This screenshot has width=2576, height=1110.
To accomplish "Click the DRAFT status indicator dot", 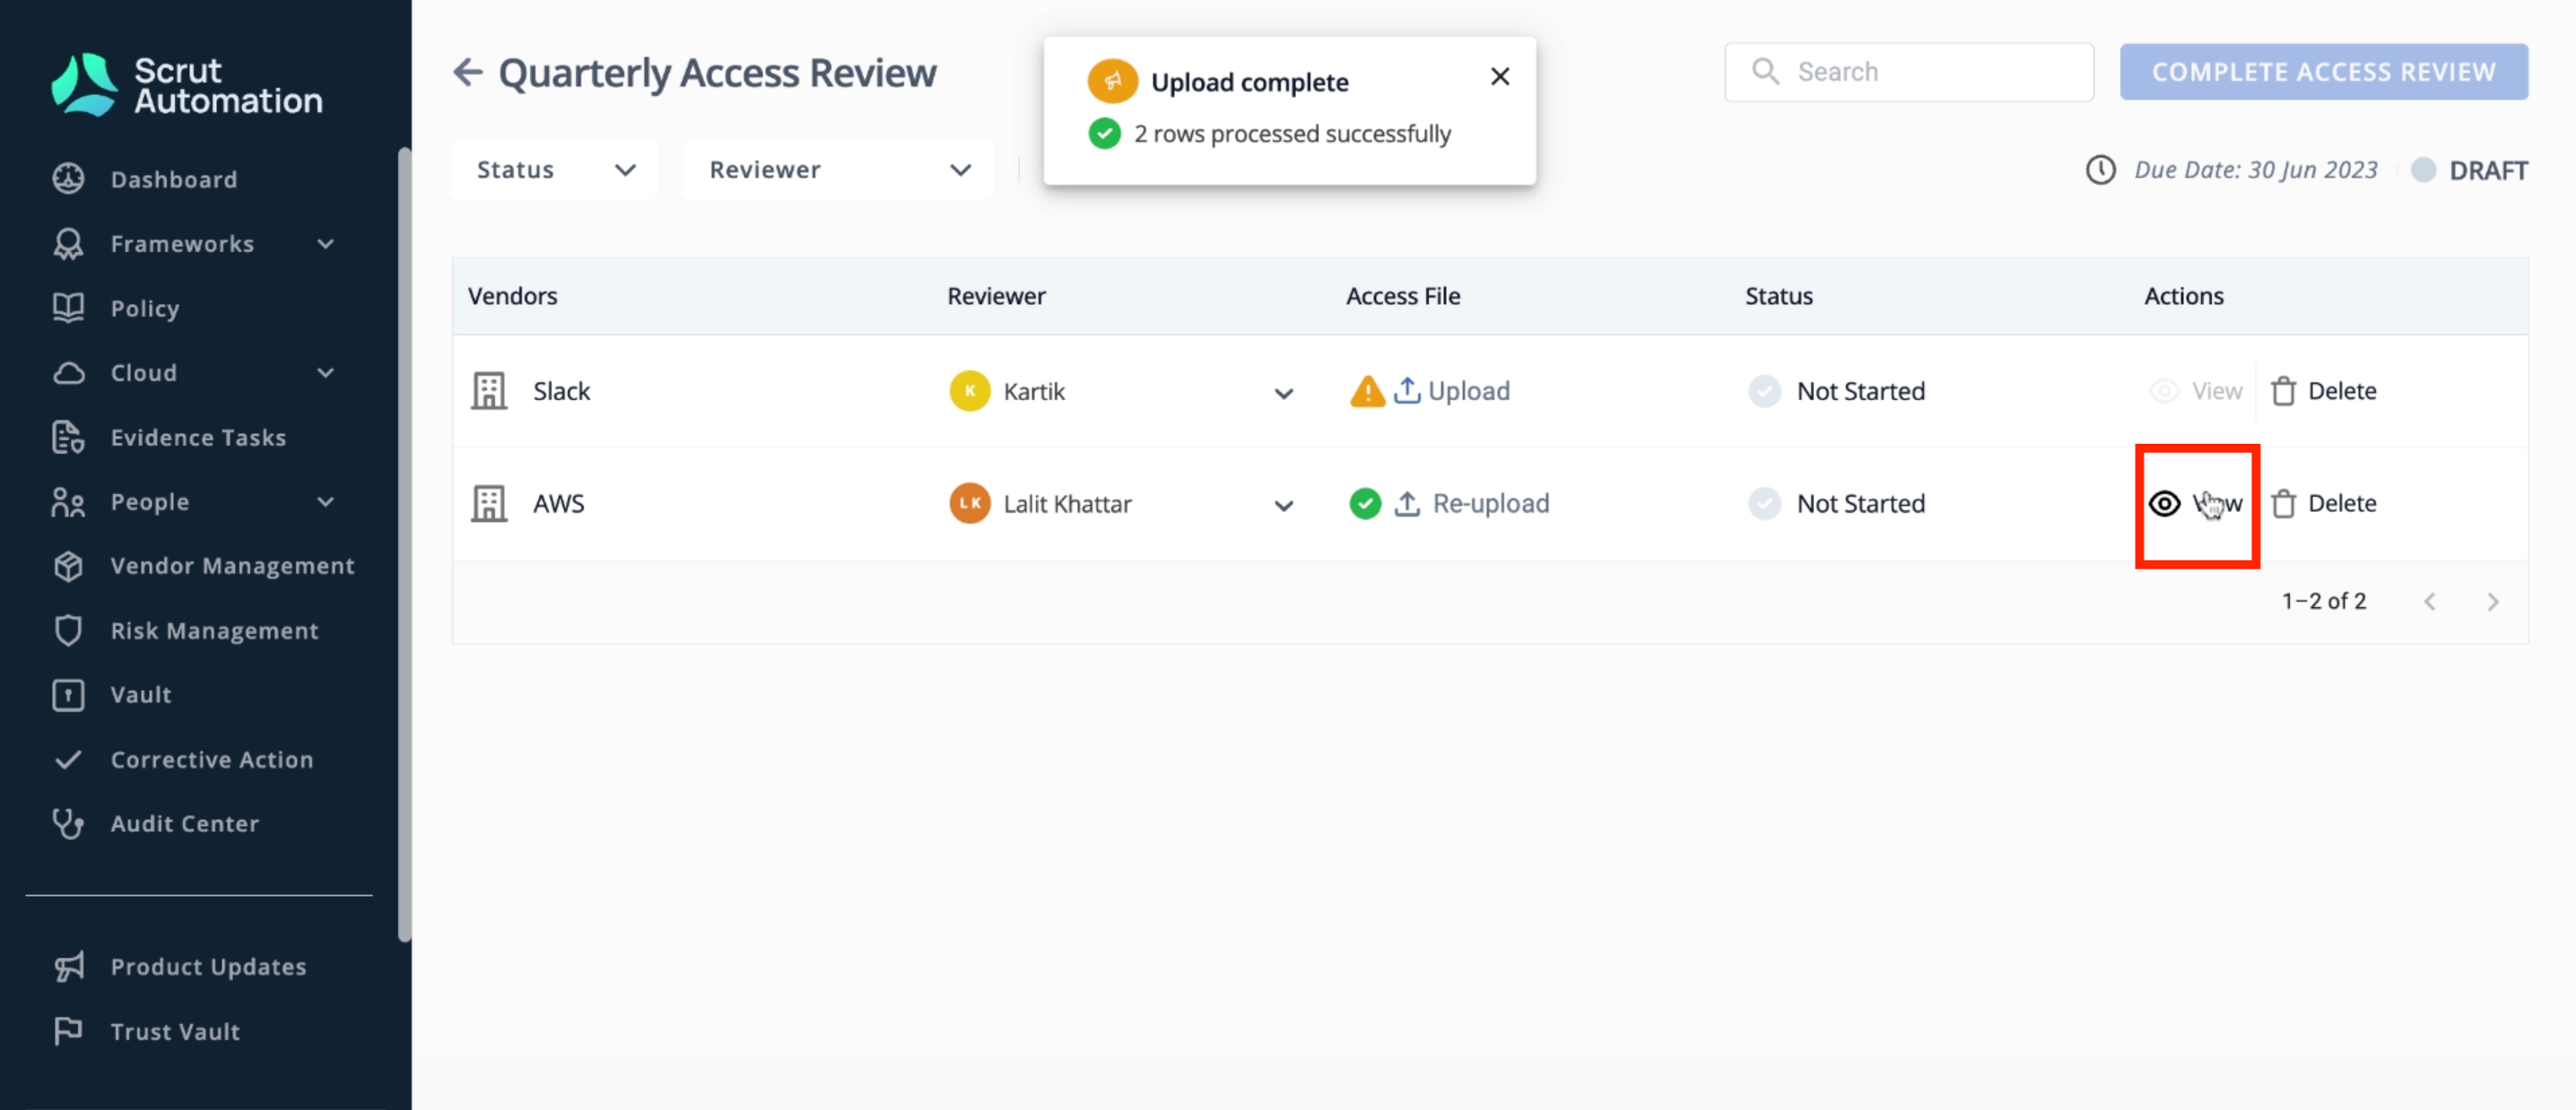I will [x=2423, y=170].
